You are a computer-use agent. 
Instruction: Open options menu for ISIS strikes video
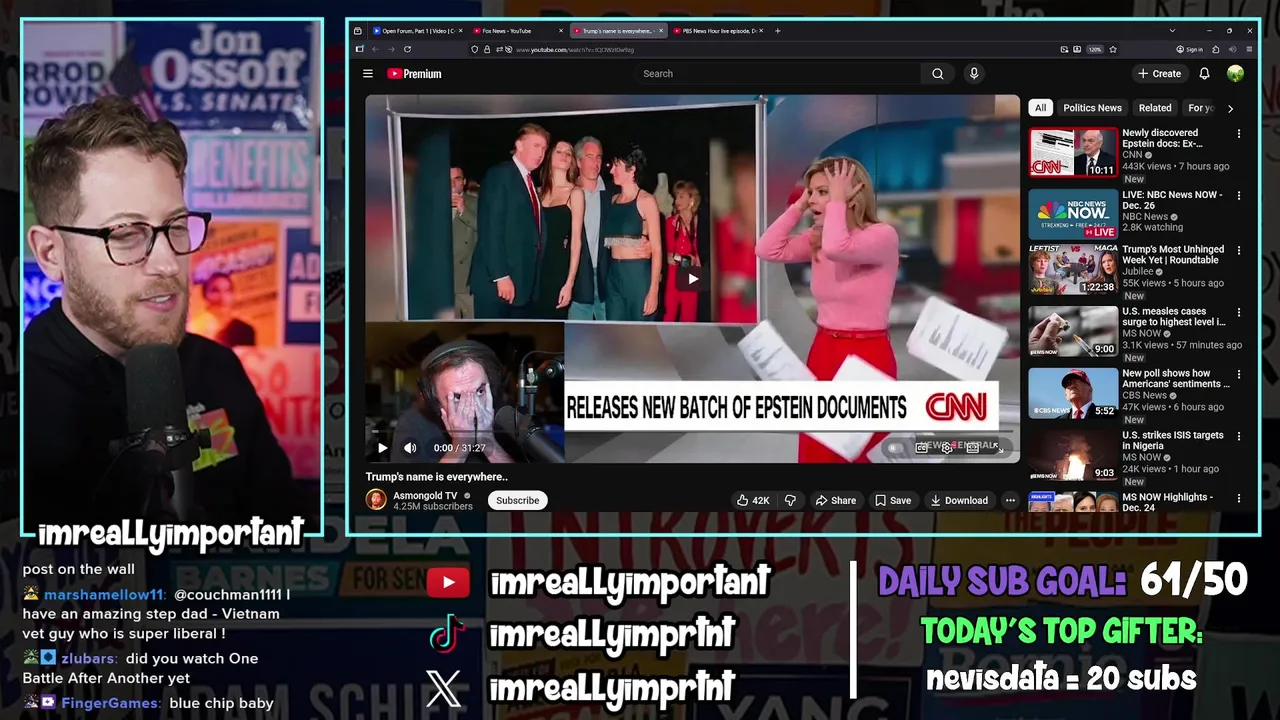(1239, 437)
